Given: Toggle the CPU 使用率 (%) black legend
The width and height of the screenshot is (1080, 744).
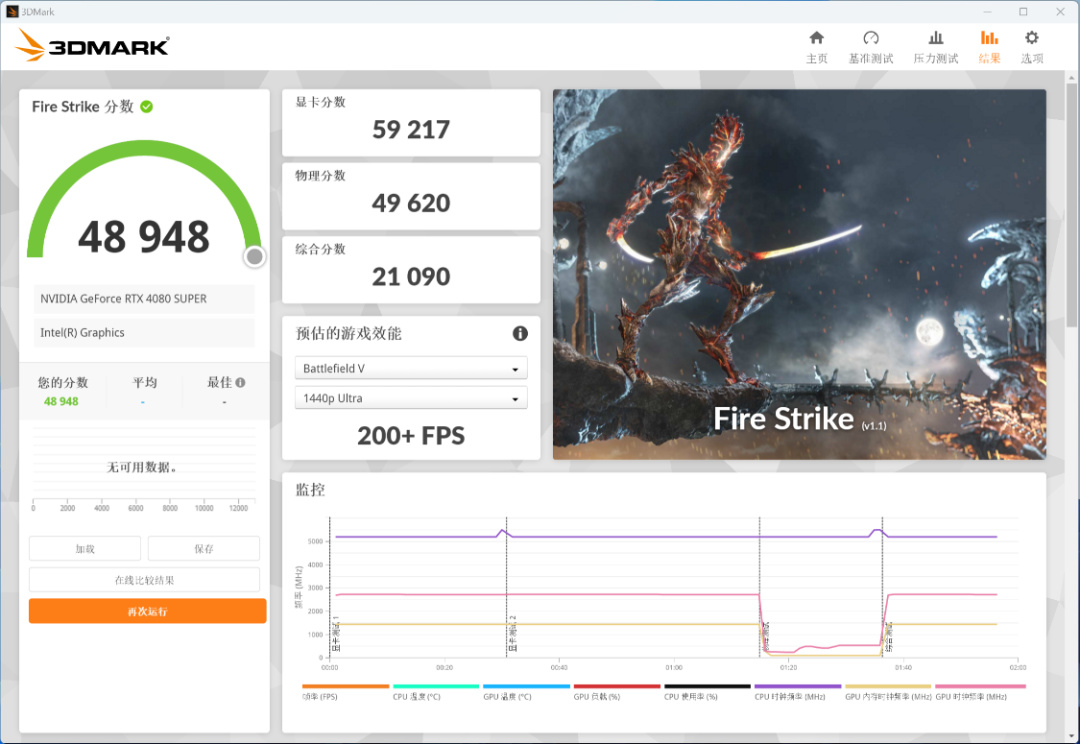Looking at the screenshot, I should point(707,692).
